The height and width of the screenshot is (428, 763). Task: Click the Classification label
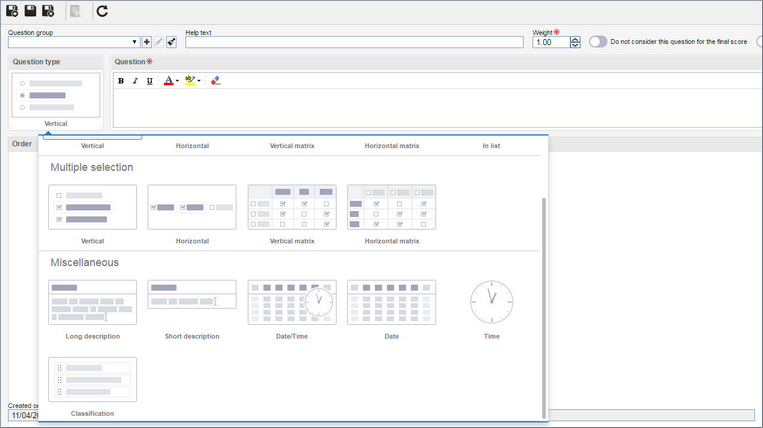(92, 414)
